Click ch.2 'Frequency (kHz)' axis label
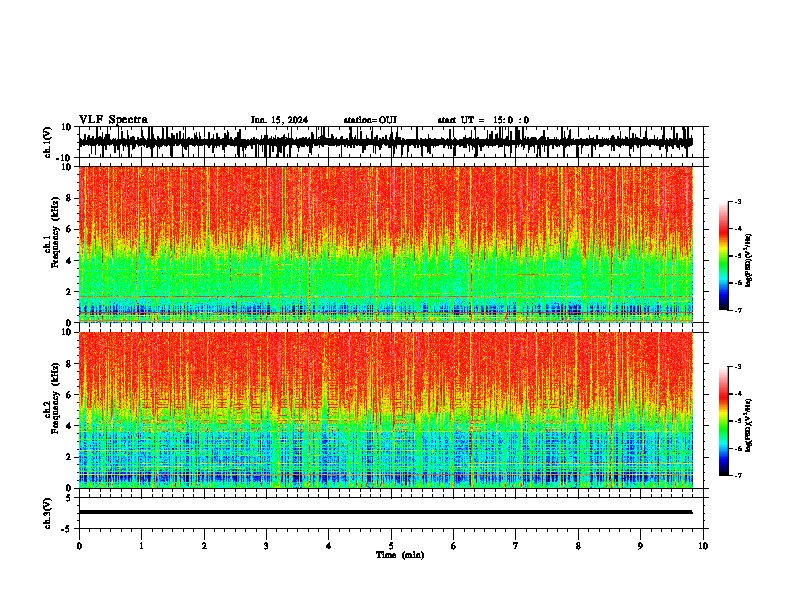The height and width of the screenshot is (612, 792). tap(55, 398)
